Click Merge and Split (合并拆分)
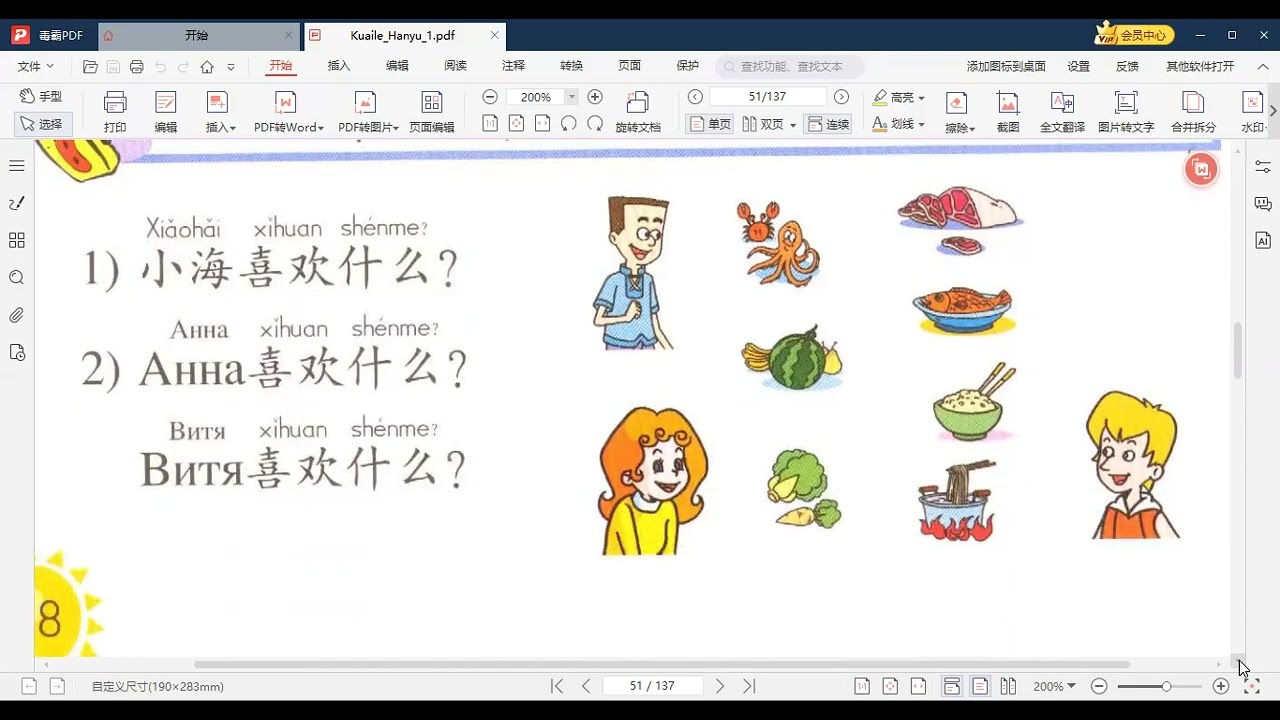Viewport: 1280px width, 720px height. [x=1193, y=112]
